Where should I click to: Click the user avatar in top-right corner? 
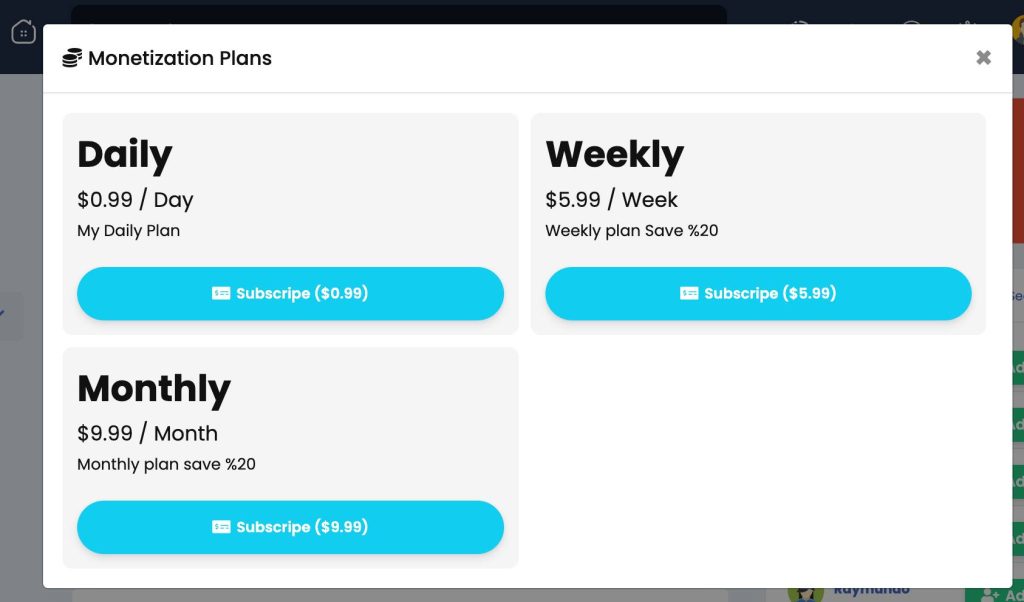[1017, 29]
